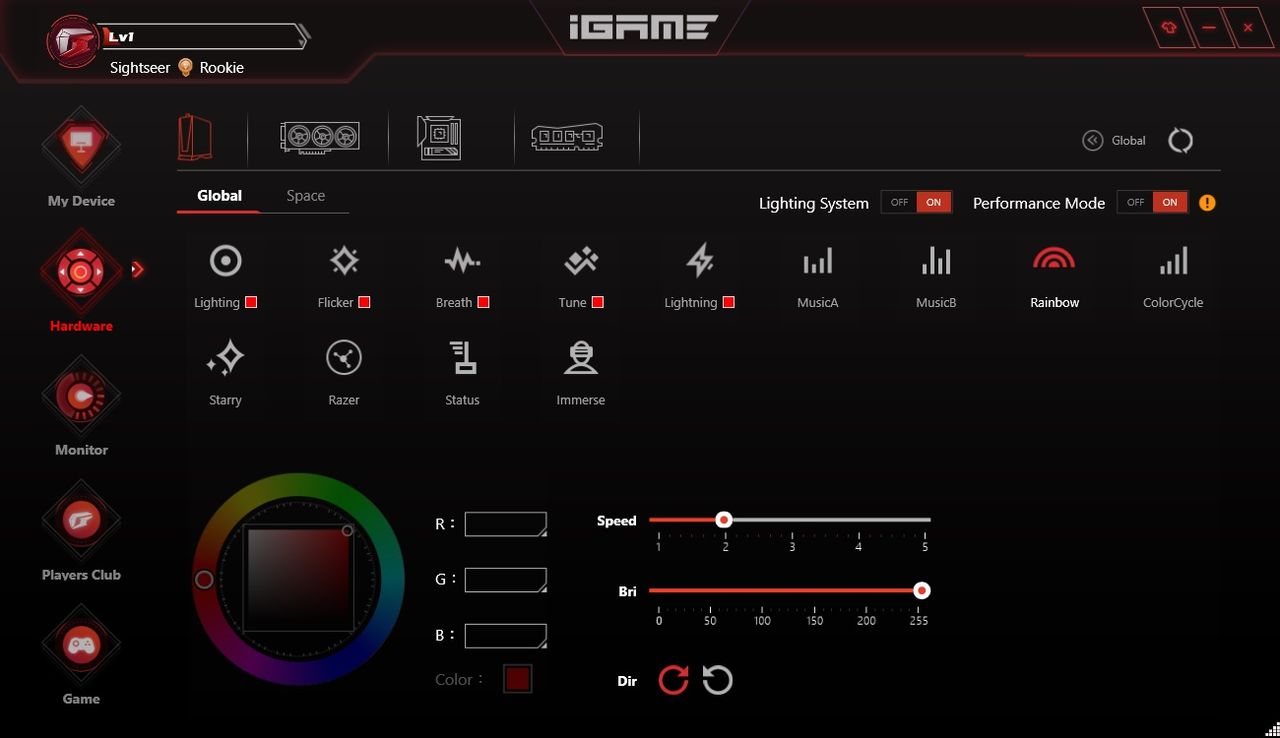Click the Sightseer Rookie rank text
Screen dimensions: 1280x738
[x=177, y=67]
